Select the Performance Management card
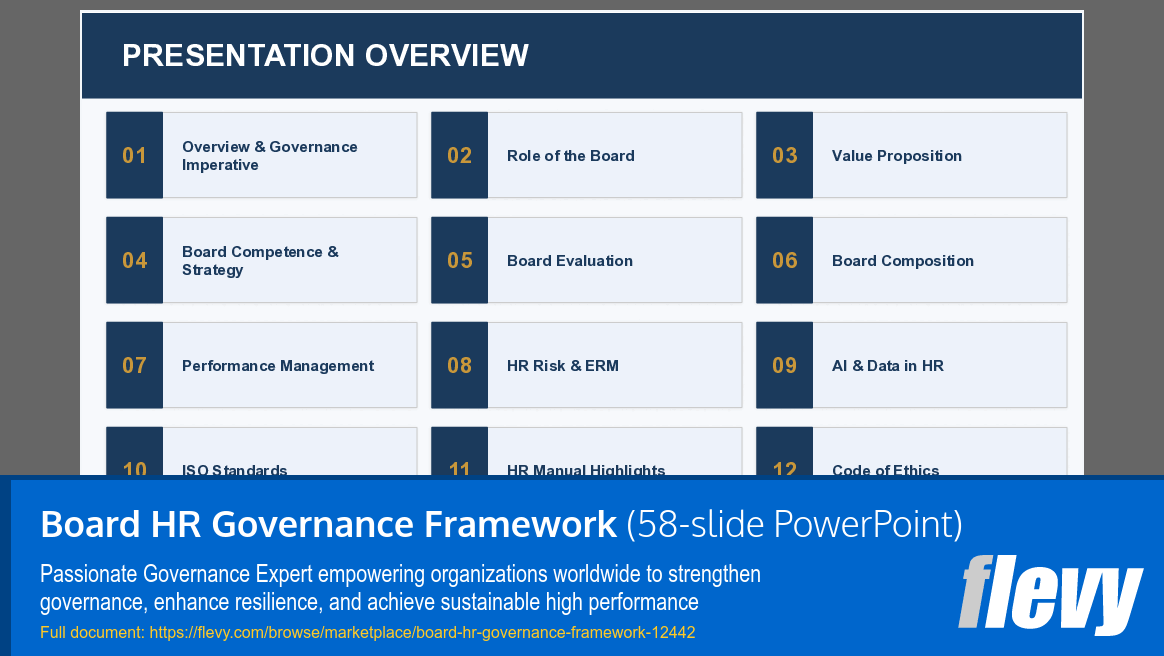This screenshot has width=1164, height=656. tap(261, 365)
